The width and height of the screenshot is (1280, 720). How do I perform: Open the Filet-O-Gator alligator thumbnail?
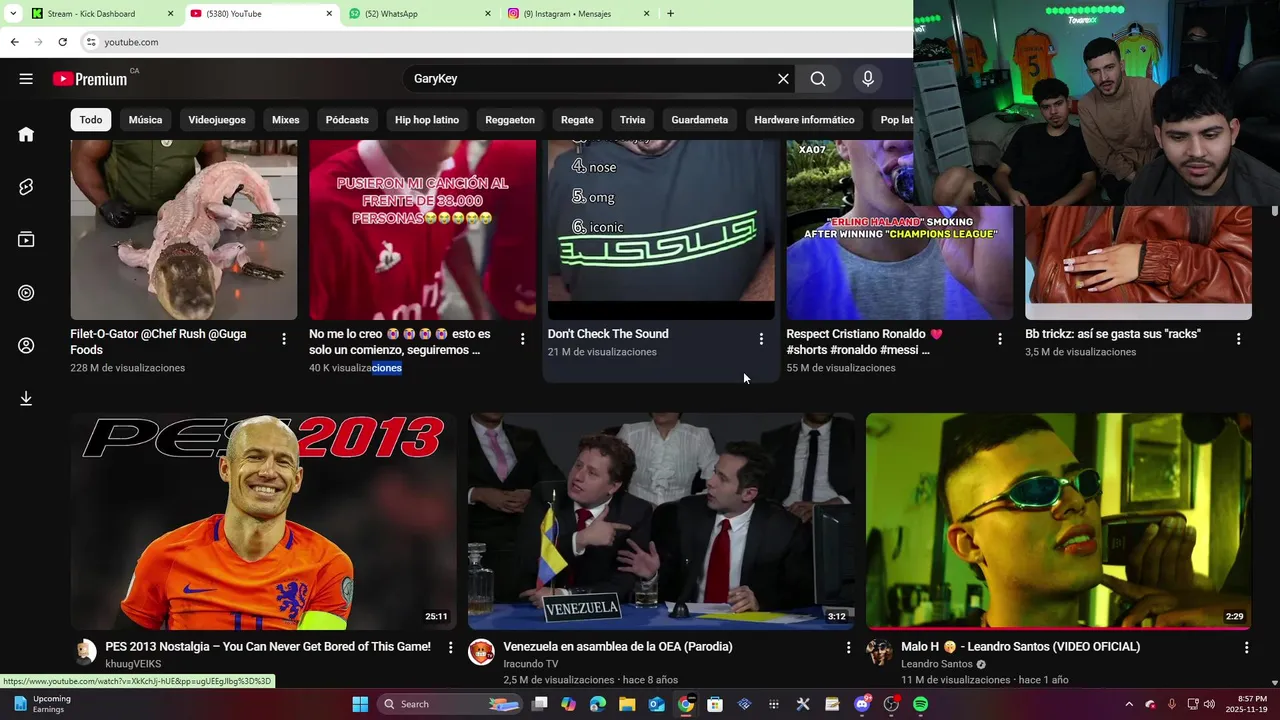click(184, 230)
